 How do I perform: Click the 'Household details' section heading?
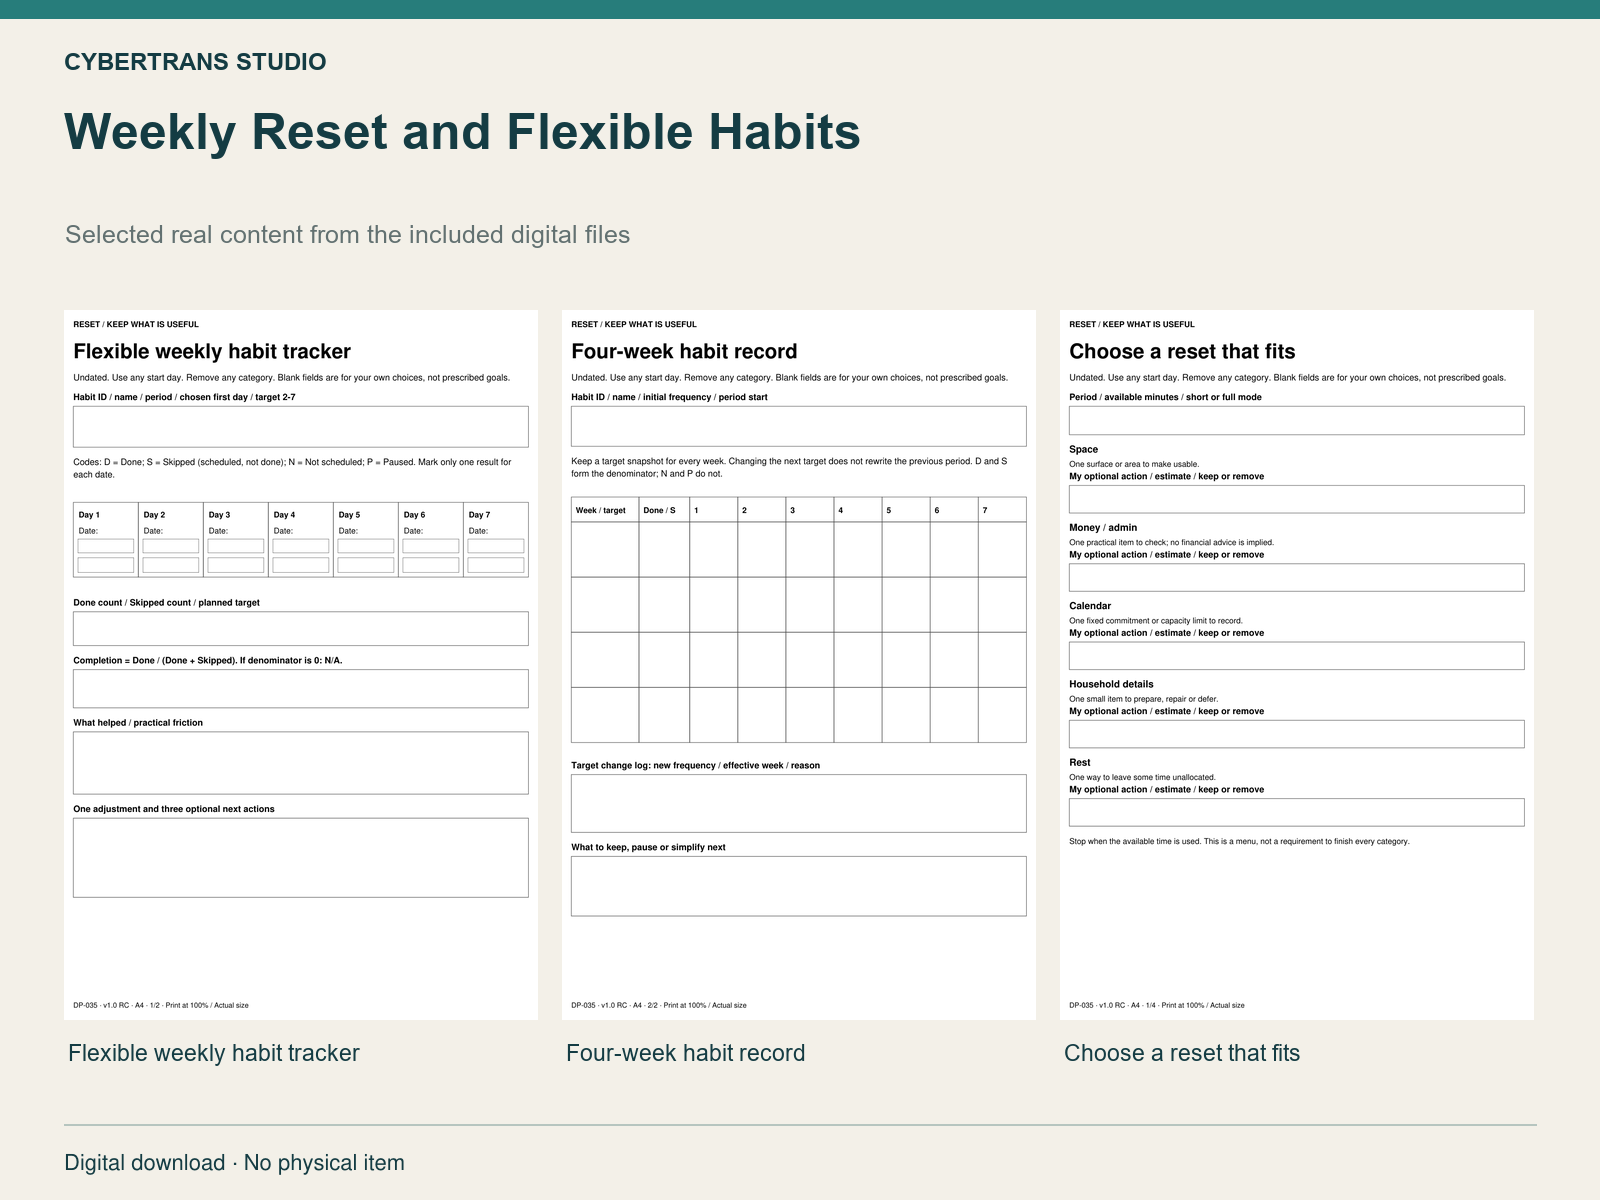(1111, 685)
